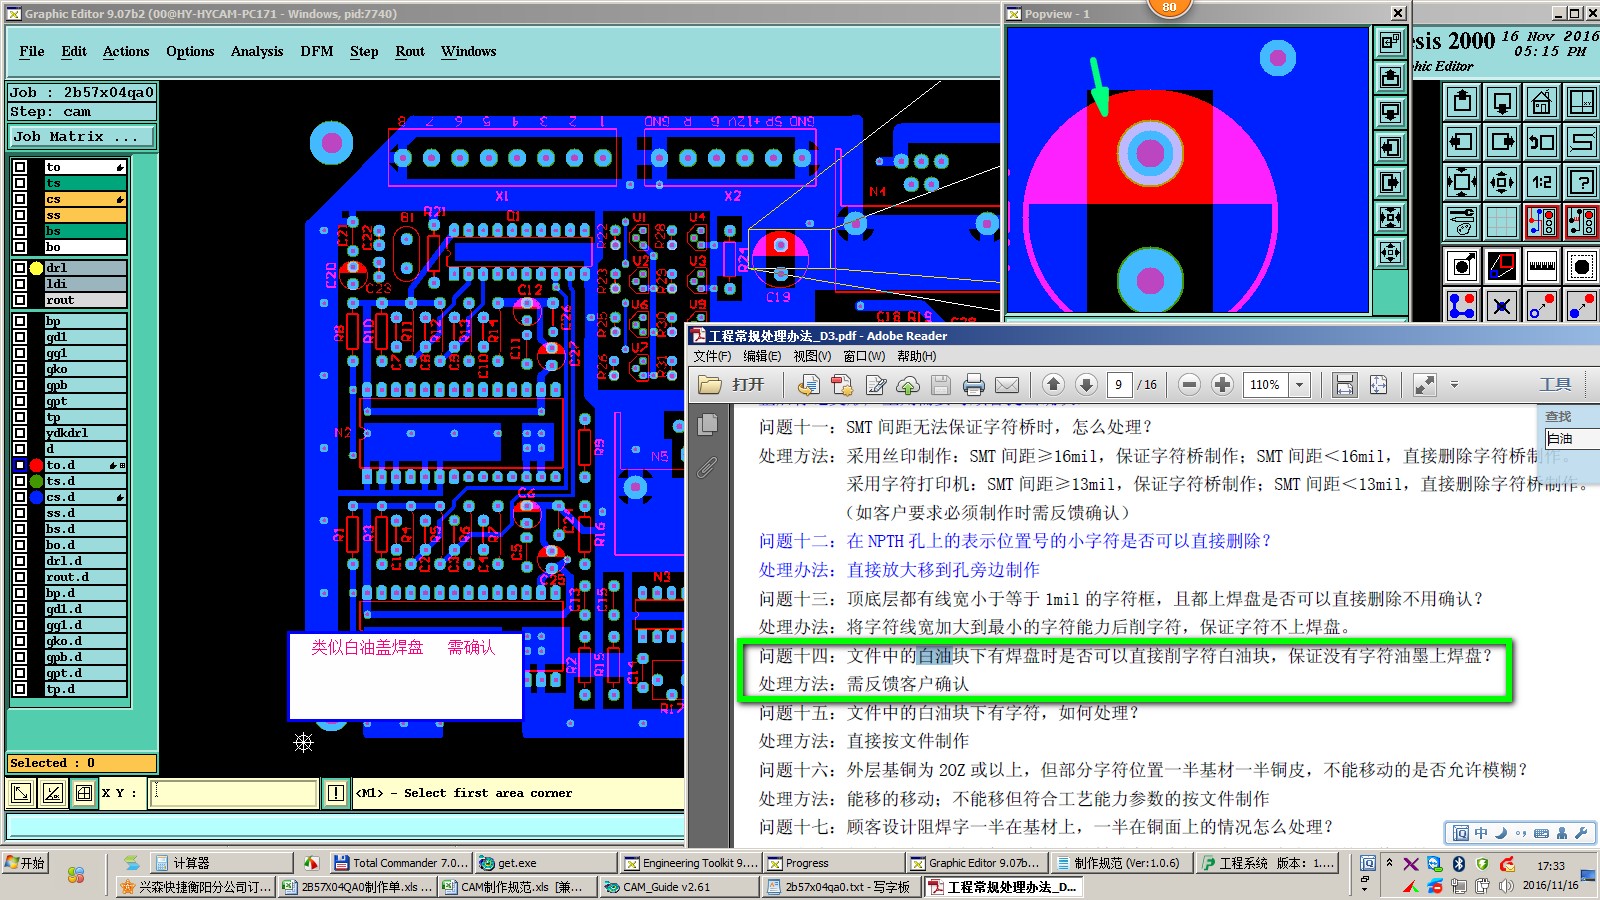The height and width of the screenshot is (900, 1600).
Task: Switch to Total Commander taskbar button
Action: 400,863
